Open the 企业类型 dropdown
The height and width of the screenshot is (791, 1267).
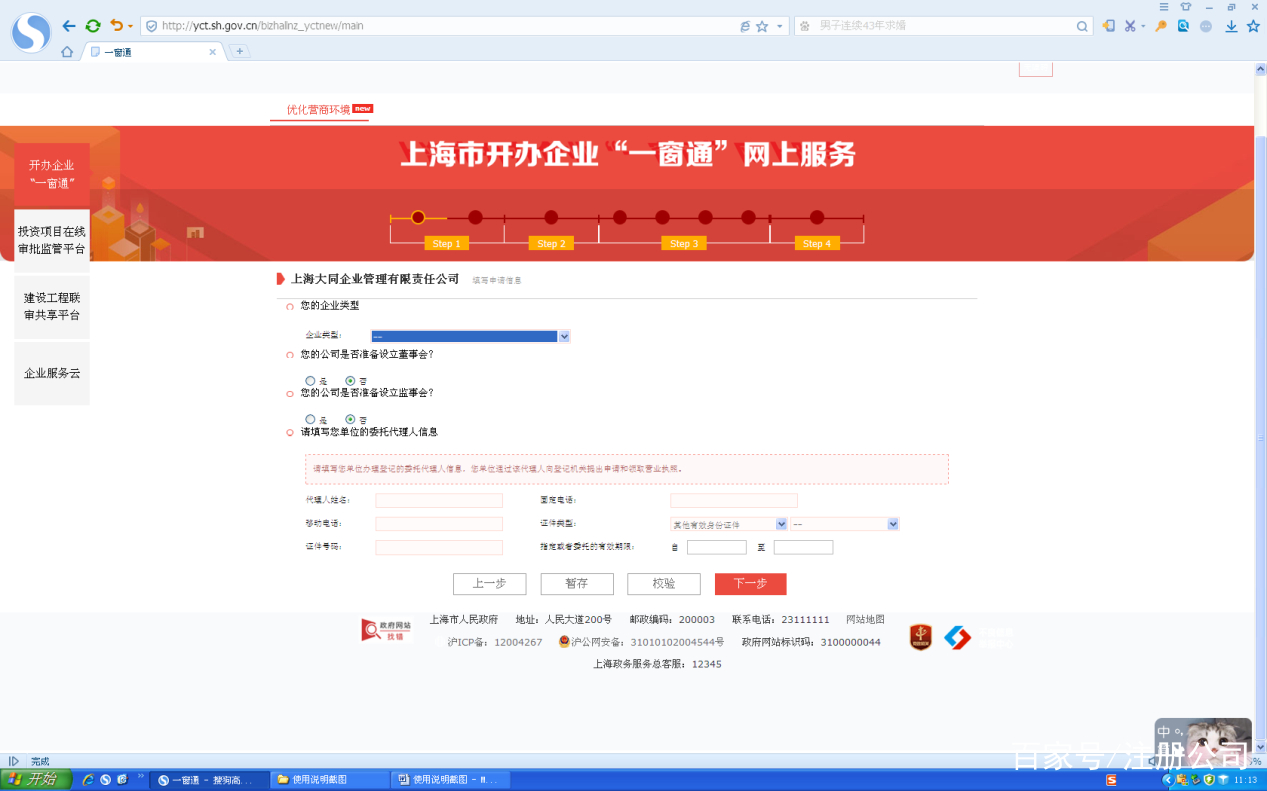[x=470, y=336]
